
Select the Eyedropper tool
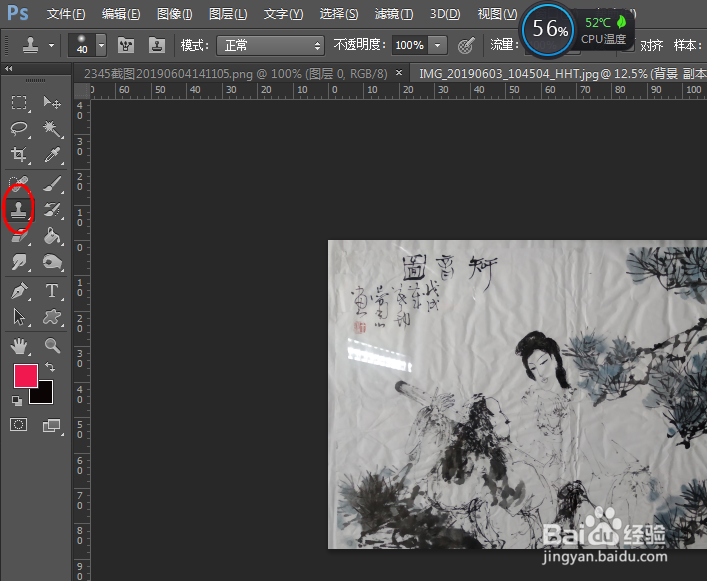[52, 155]
